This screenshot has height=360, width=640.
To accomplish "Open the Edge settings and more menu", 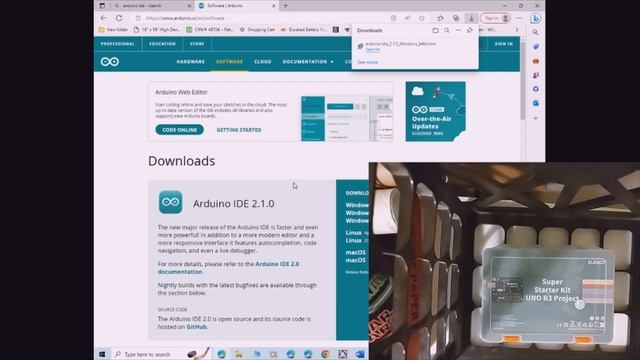I will [x=519, y=18].
